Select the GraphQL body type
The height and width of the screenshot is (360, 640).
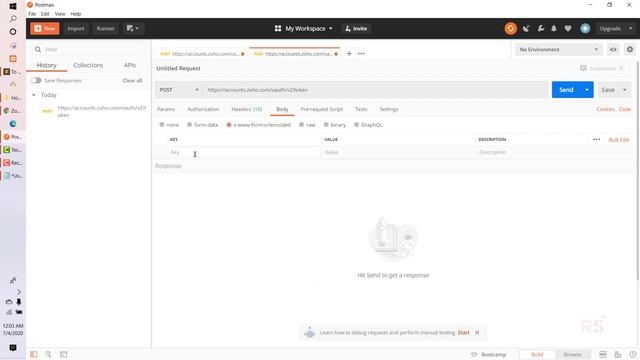tap(368, 125)
